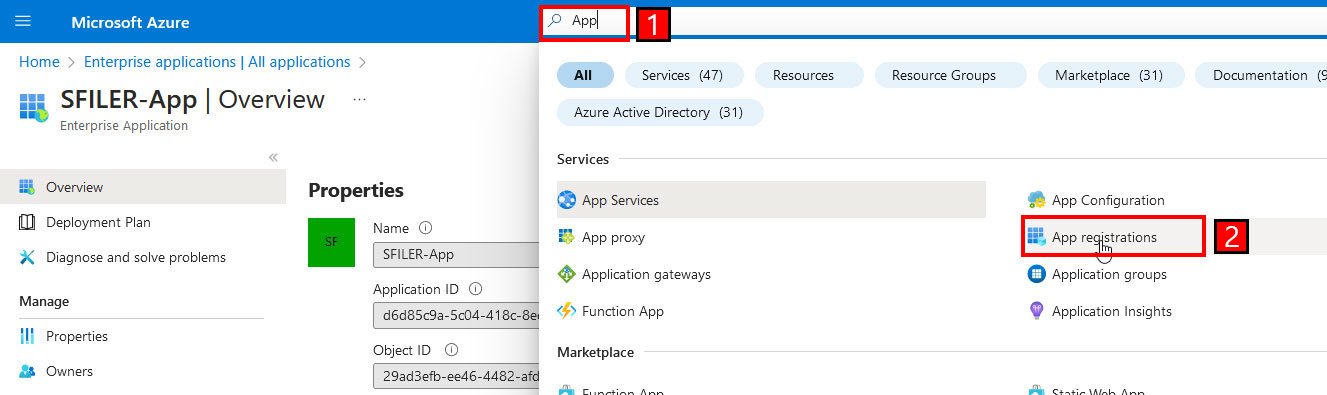Click the Application ID value field
This screenshot has height=395, width=1327.
[456, 316]
